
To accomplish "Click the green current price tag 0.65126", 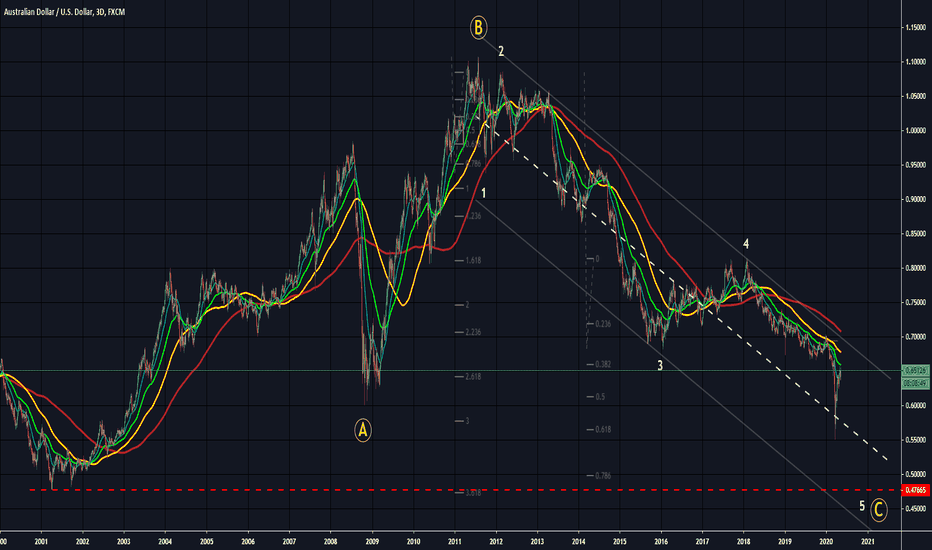I will click(915, 370).
